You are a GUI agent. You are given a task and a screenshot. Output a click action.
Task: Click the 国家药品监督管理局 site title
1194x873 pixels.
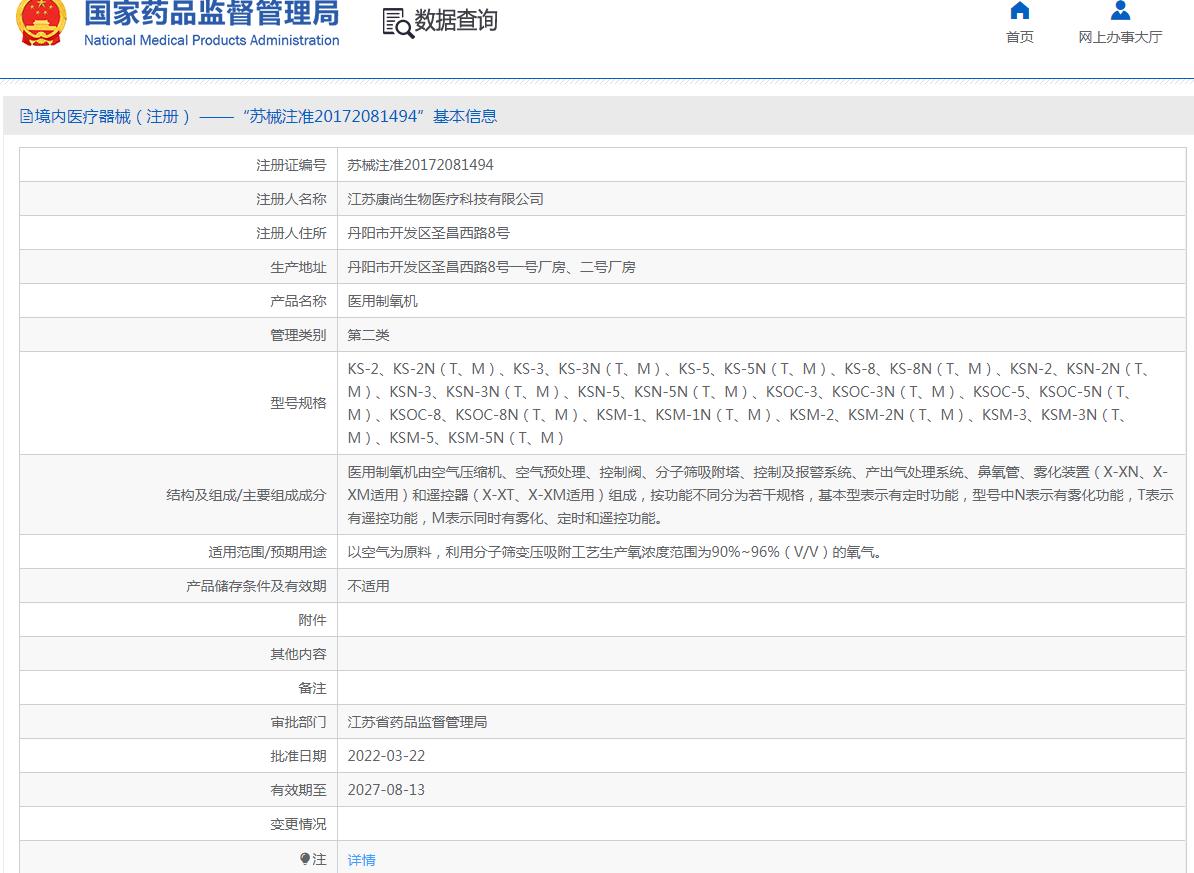[x=211, y=14]
